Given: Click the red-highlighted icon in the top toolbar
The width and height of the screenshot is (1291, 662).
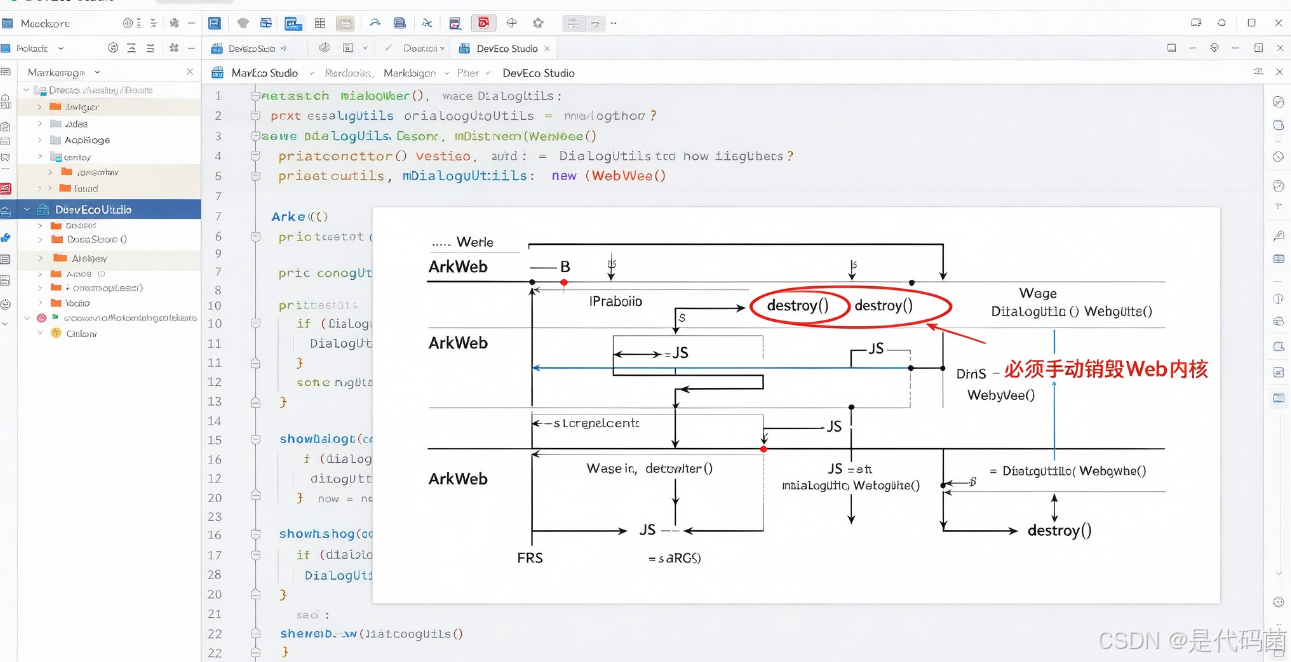Looking at the screenshot, I should coord(483,22).
